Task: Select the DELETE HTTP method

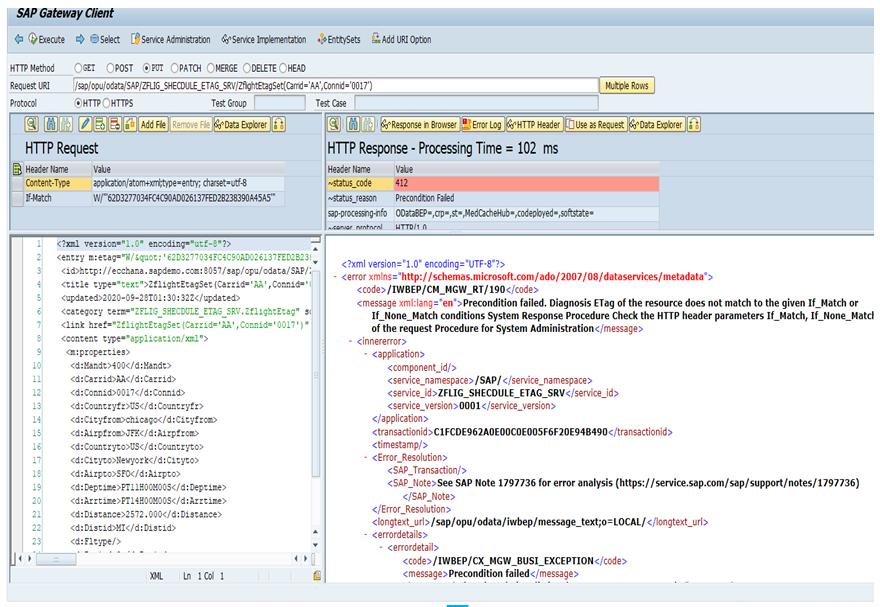Action: [247, 68]
